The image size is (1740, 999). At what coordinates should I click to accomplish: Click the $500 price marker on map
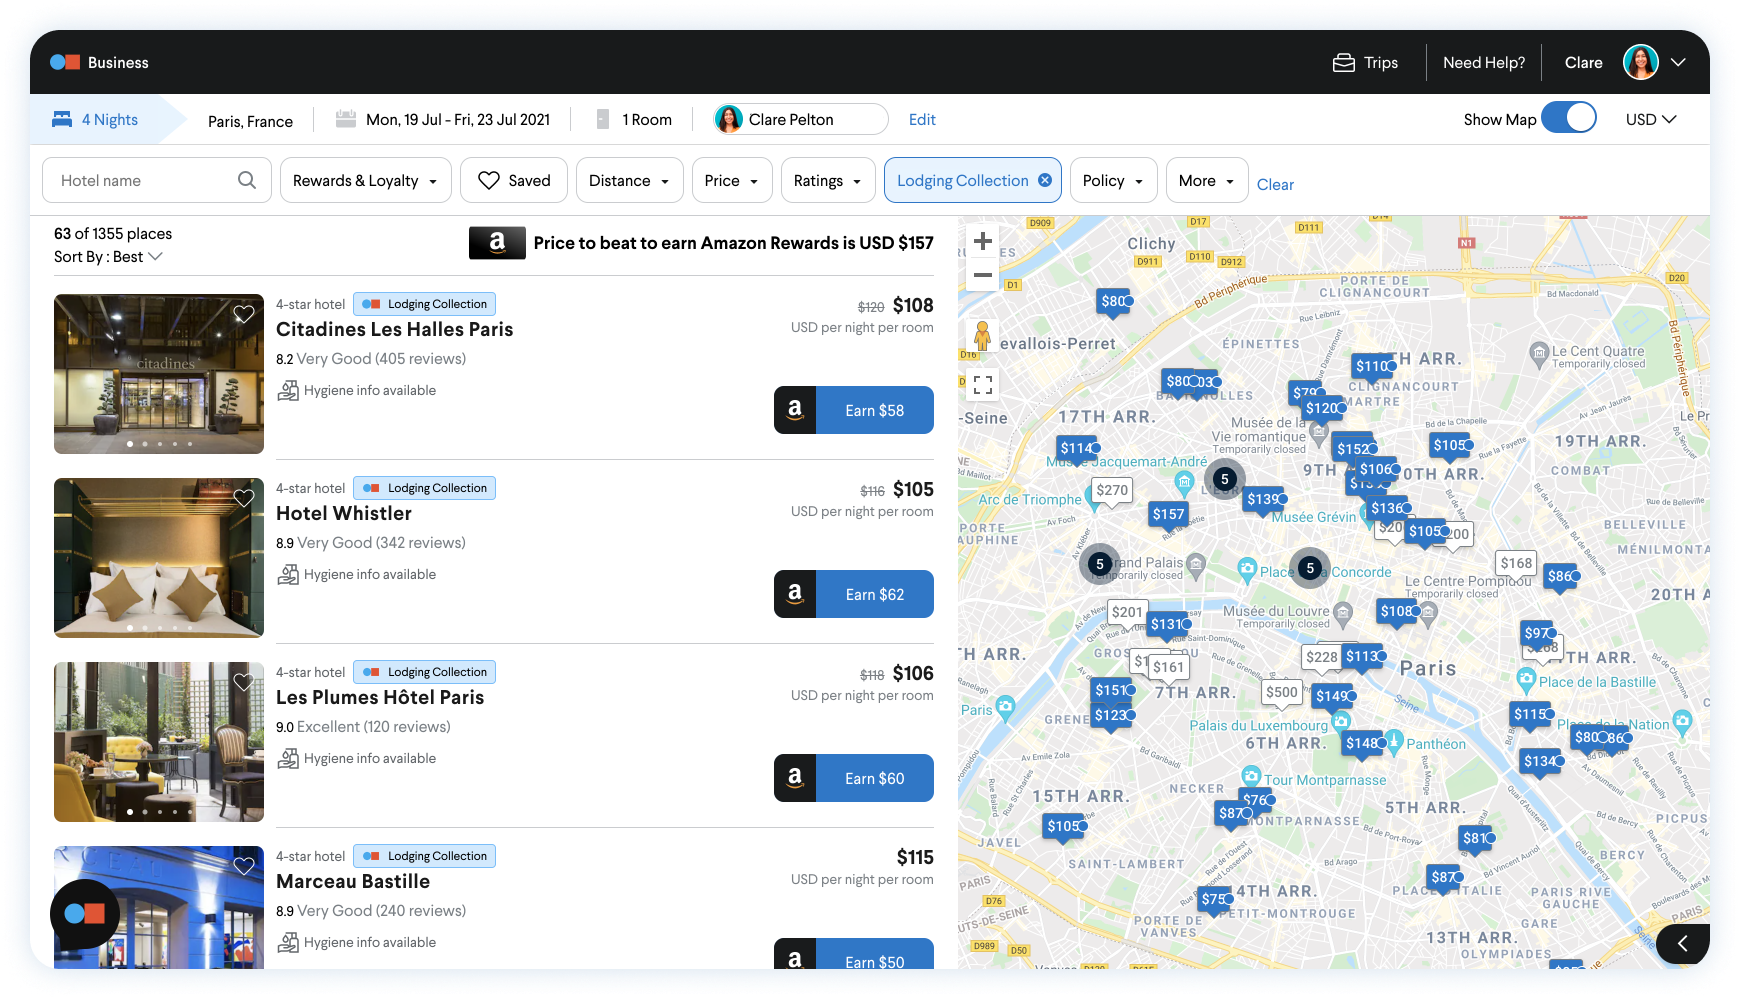pyautogui.click(x=1281, y=692)
